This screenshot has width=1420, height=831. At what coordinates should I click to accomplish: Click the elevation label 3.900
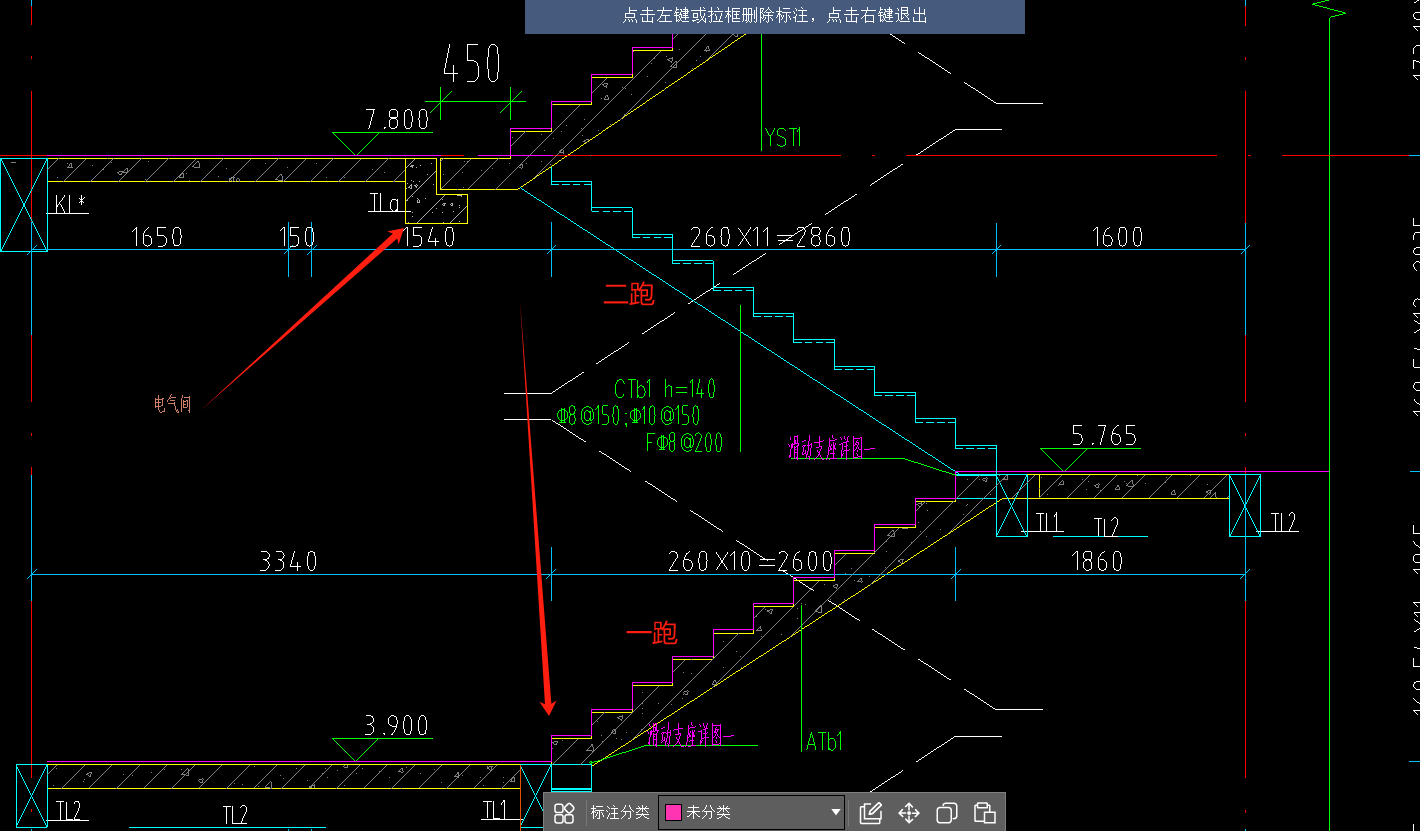click(397, 726)
